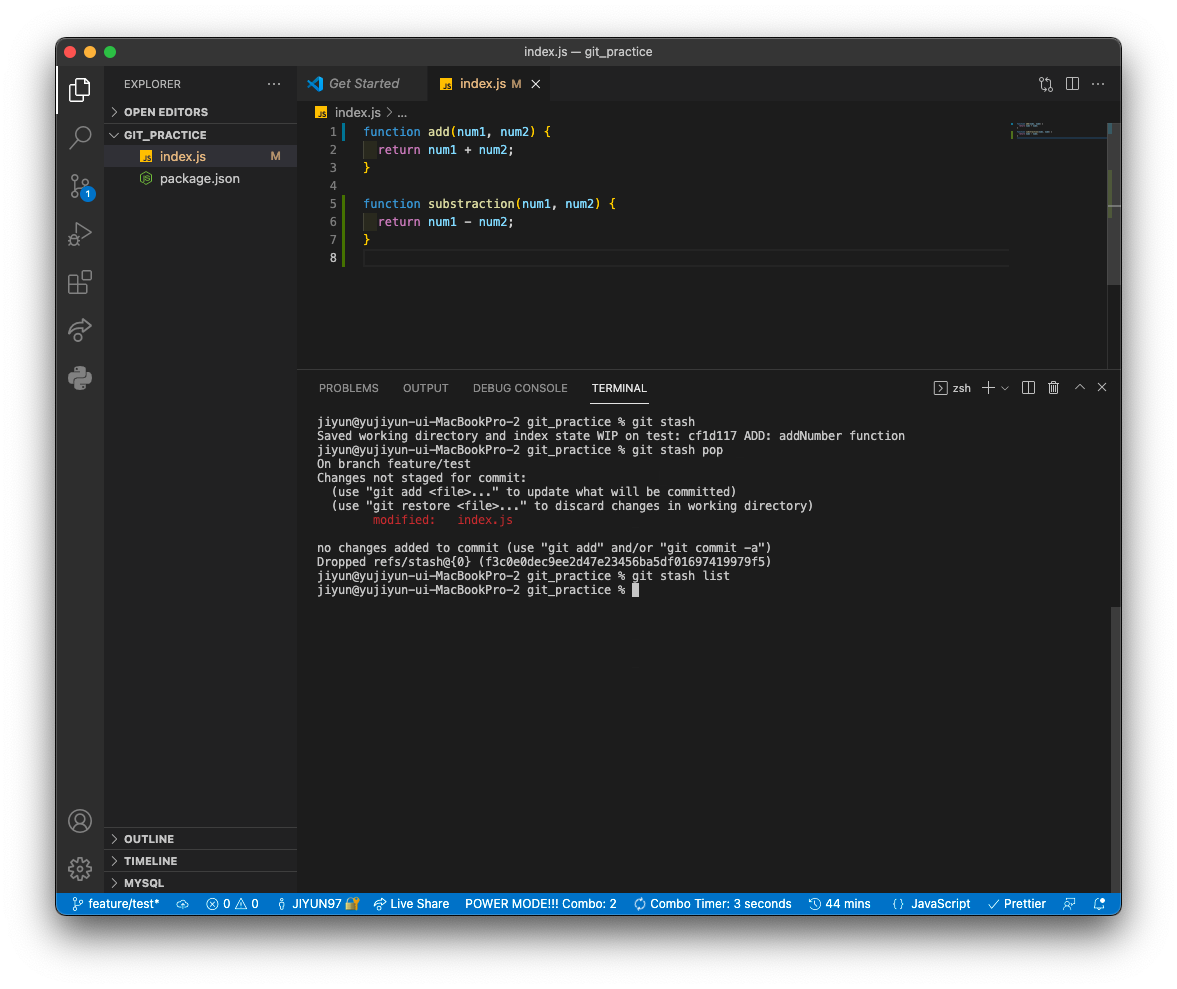
Task: Open the Extensions view
Action: click(80, 282)
